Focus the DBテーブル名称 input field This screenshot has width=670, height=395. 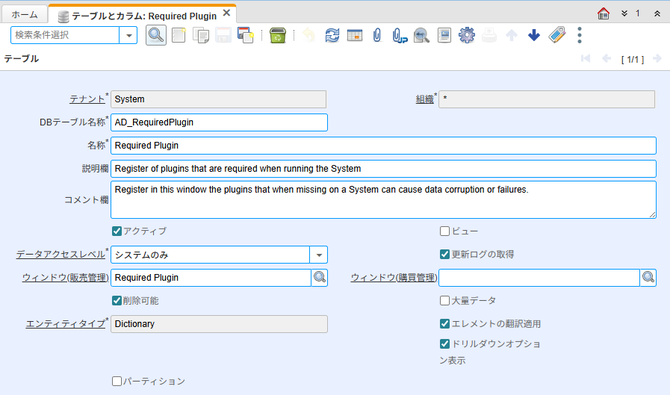219,122
